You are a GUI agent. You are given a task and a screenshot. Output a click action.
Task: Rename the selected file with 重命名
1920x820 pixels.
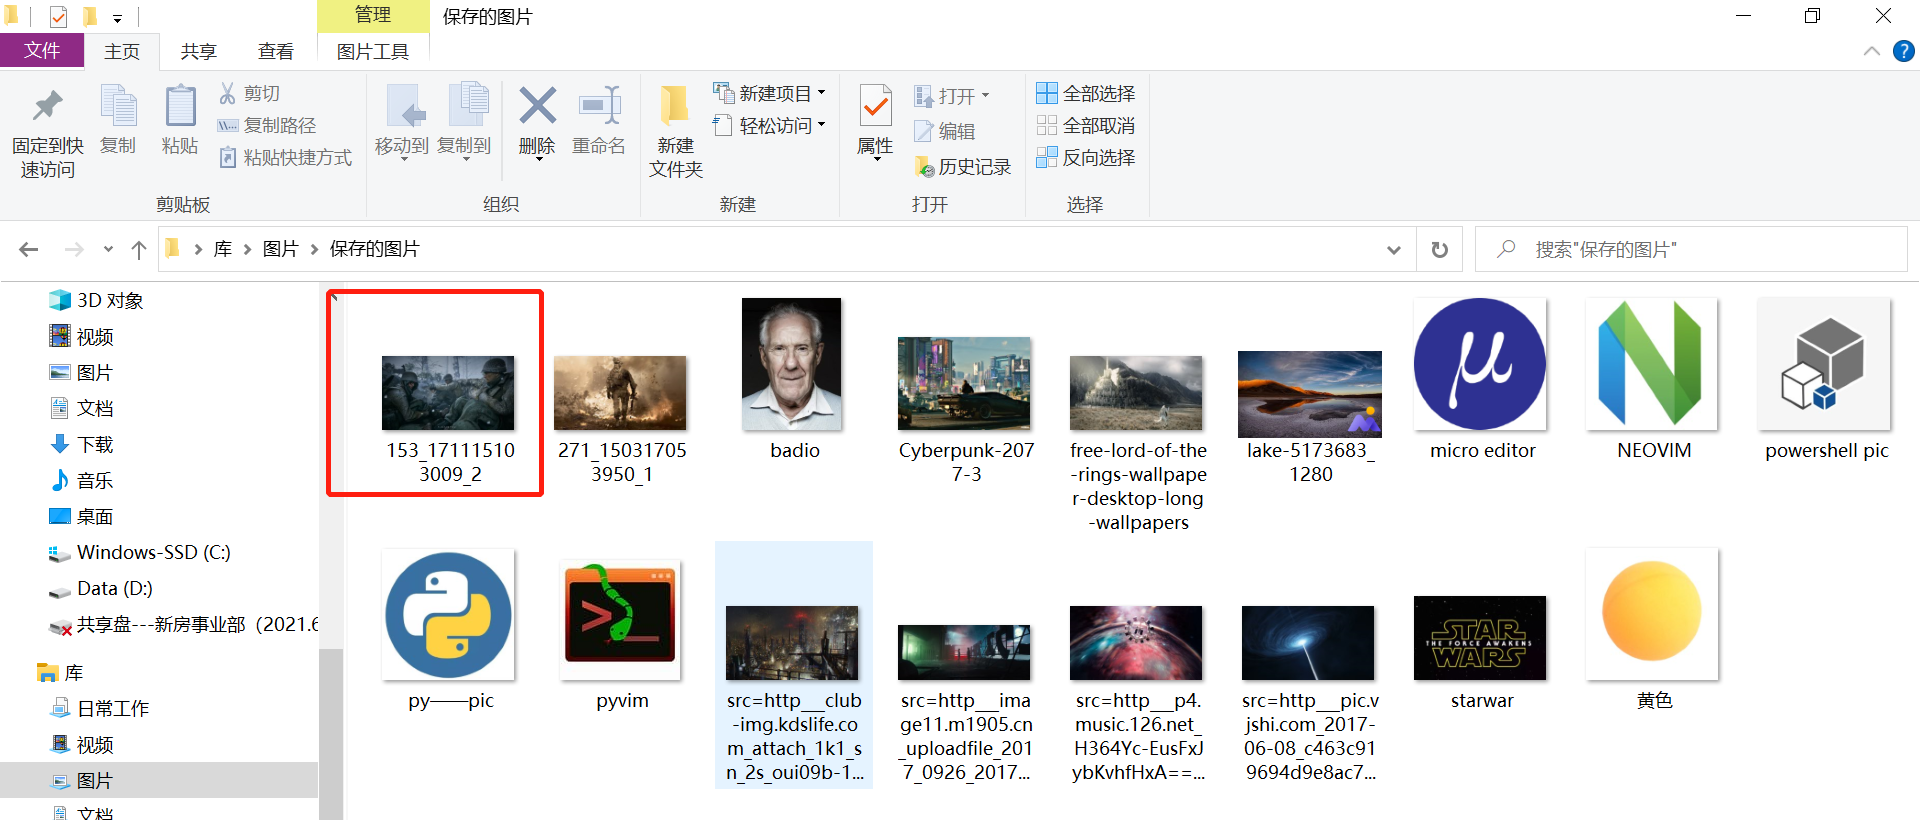point(599,120)
